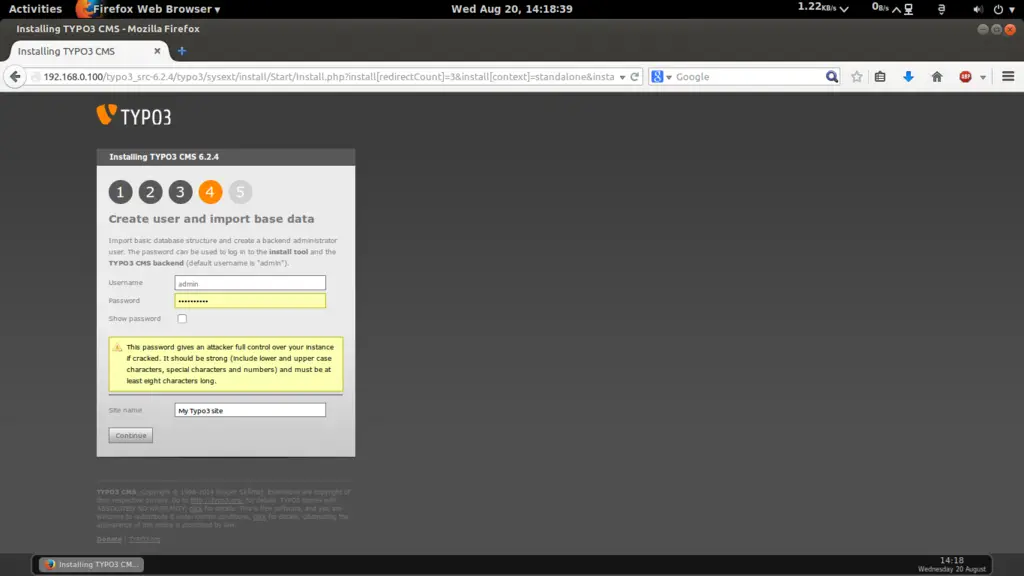Click the page identity icon in URL bar
Screen dimensions: 1024x576
coord(35,77)
